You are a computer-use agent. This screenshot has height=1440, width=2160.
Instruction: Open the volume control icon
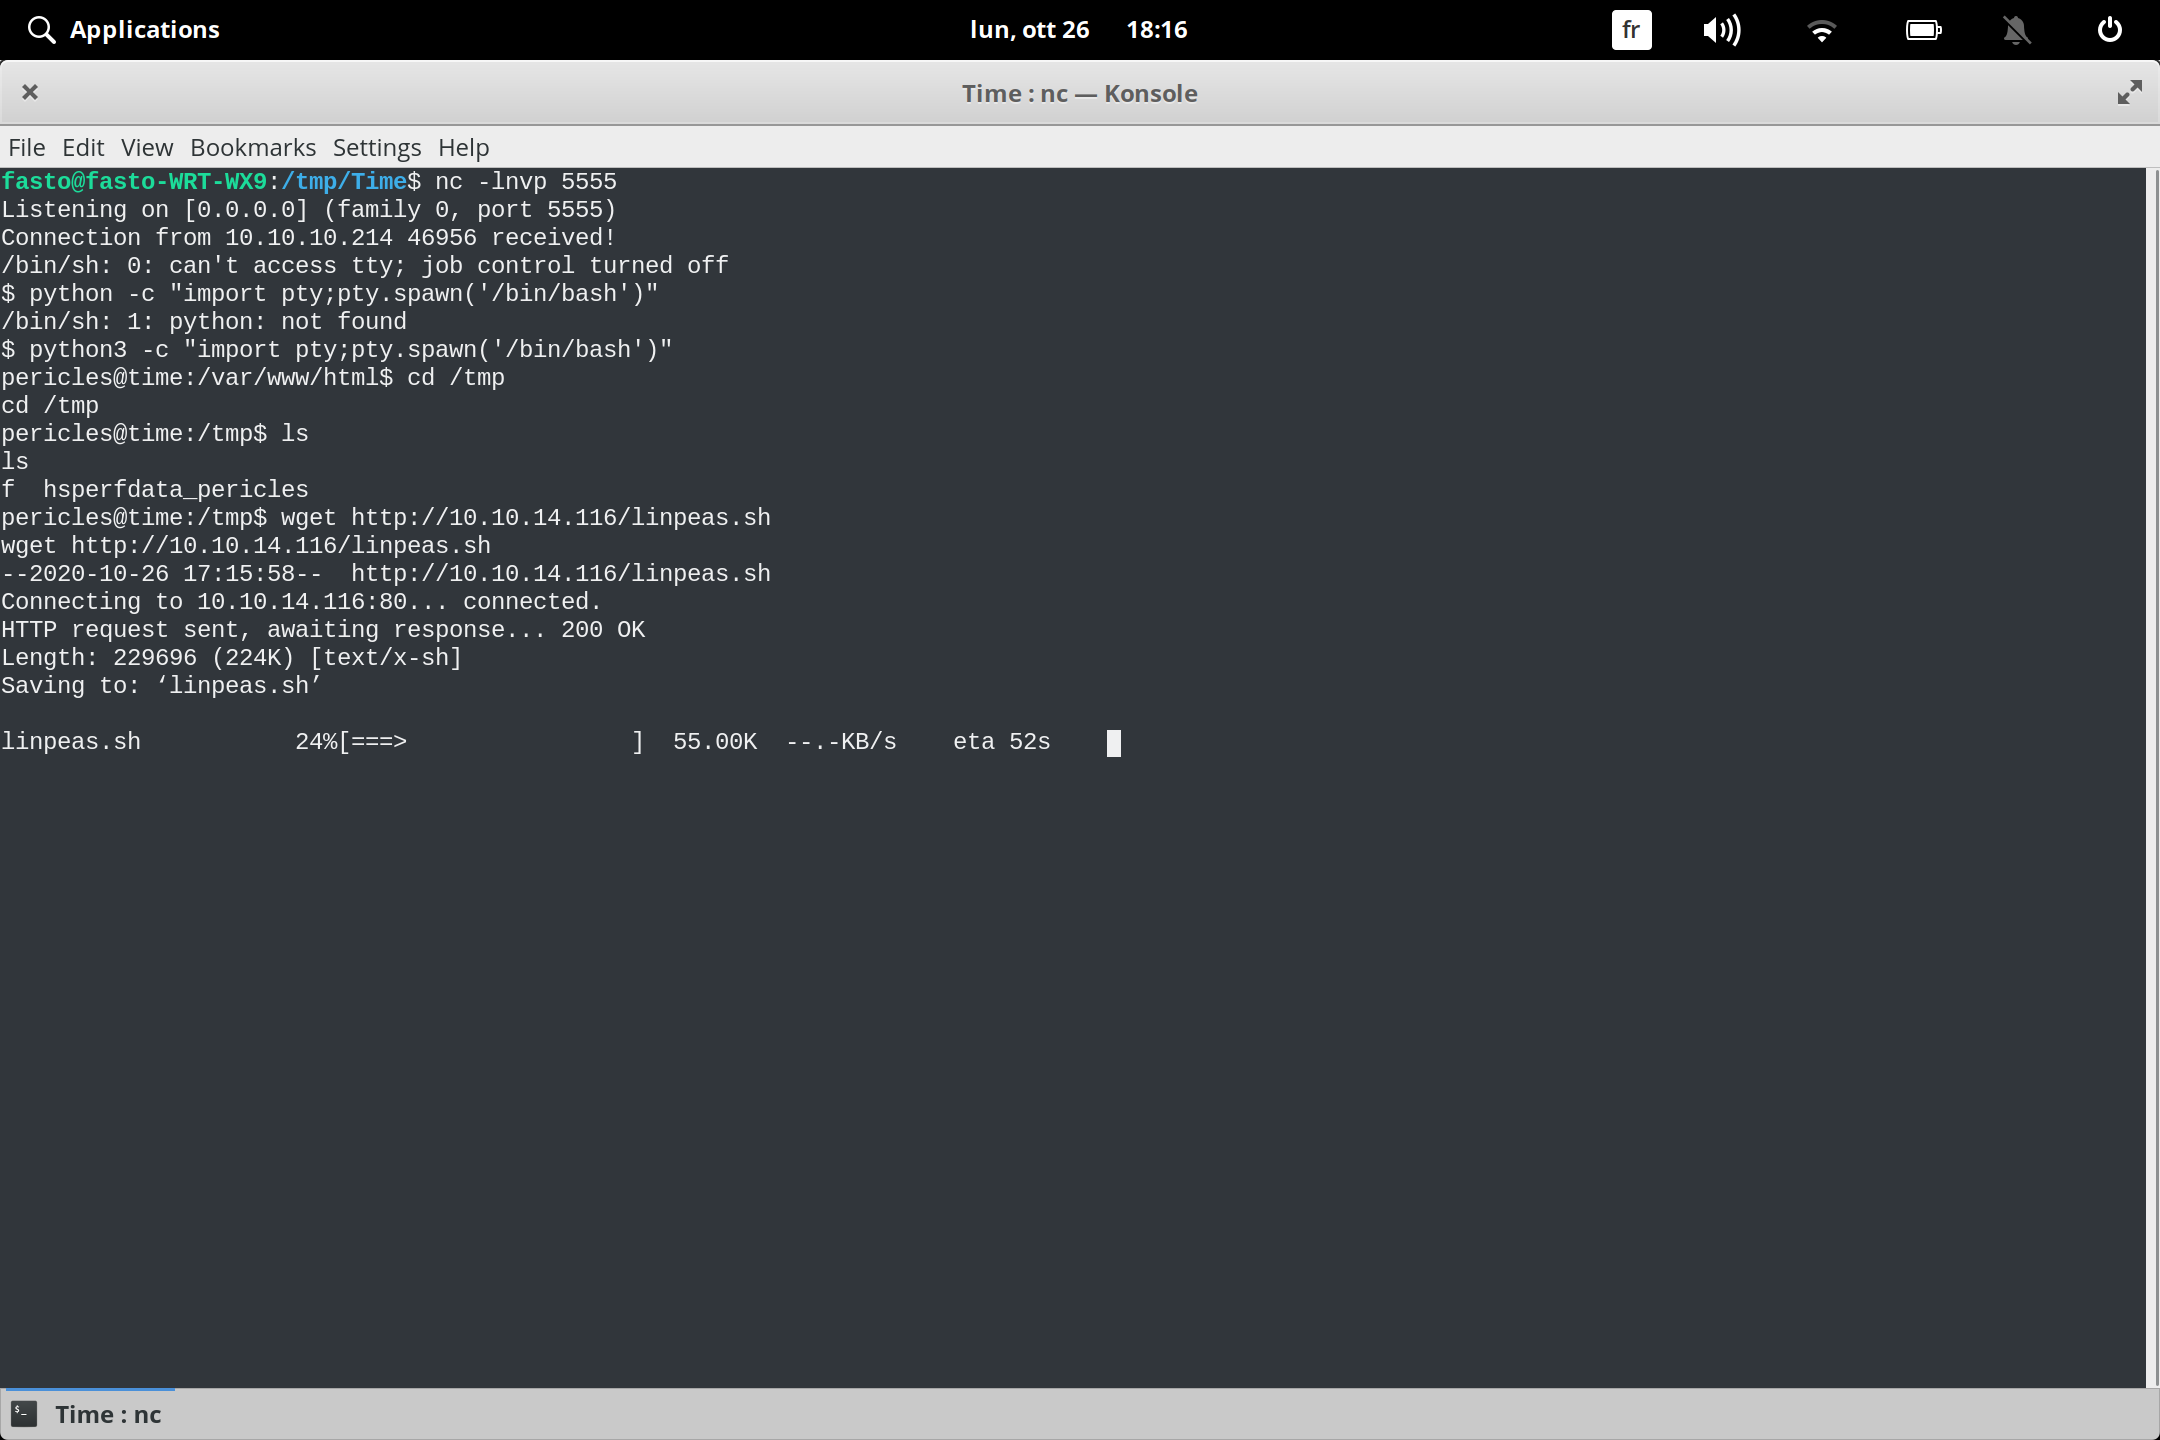[1722, 29]
